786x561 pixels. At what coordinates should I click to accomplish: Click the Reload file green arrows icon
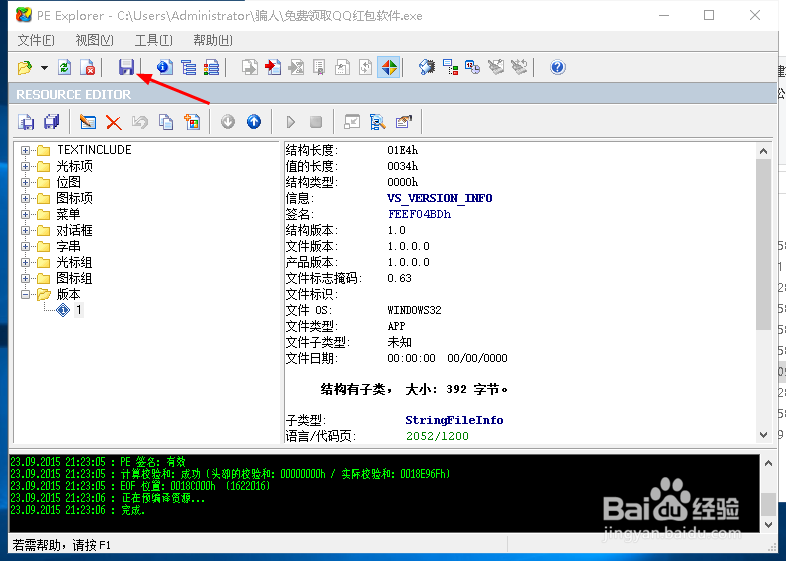tap(64, 67)
